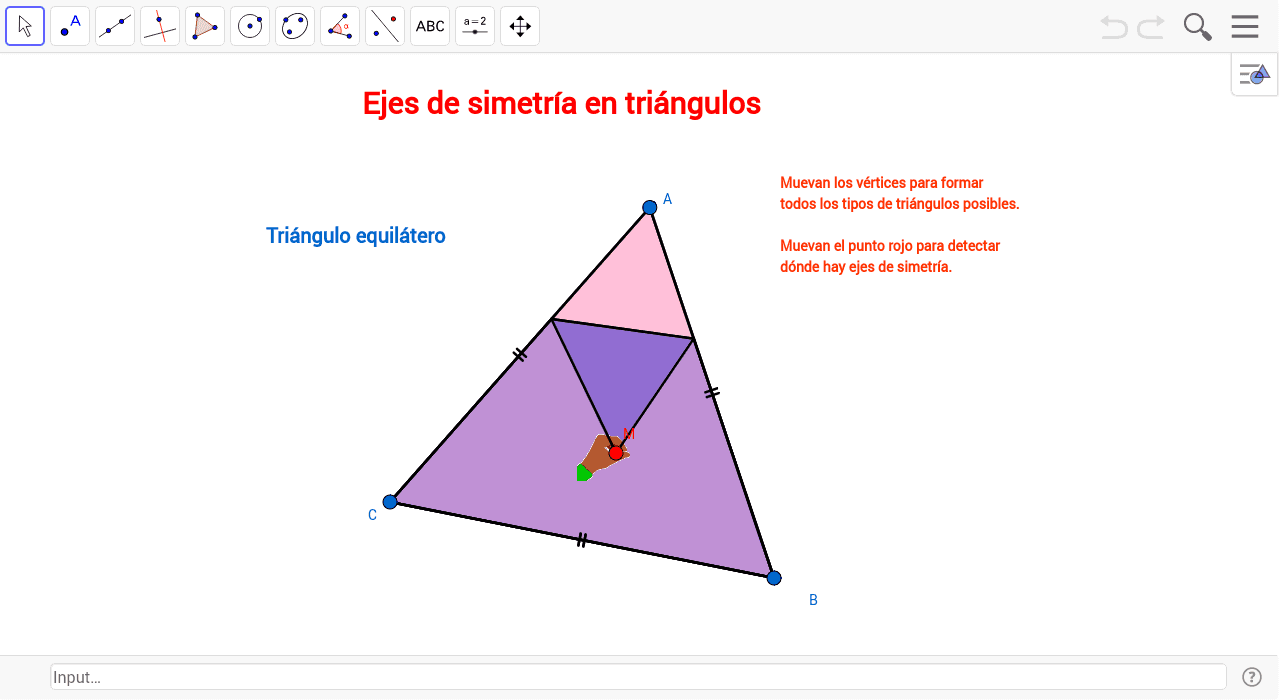Click the title 'Ejes de simetría en triángulos'
Image resolution: width=1279 pixels, height=700 pixels.
pos(562,103)
